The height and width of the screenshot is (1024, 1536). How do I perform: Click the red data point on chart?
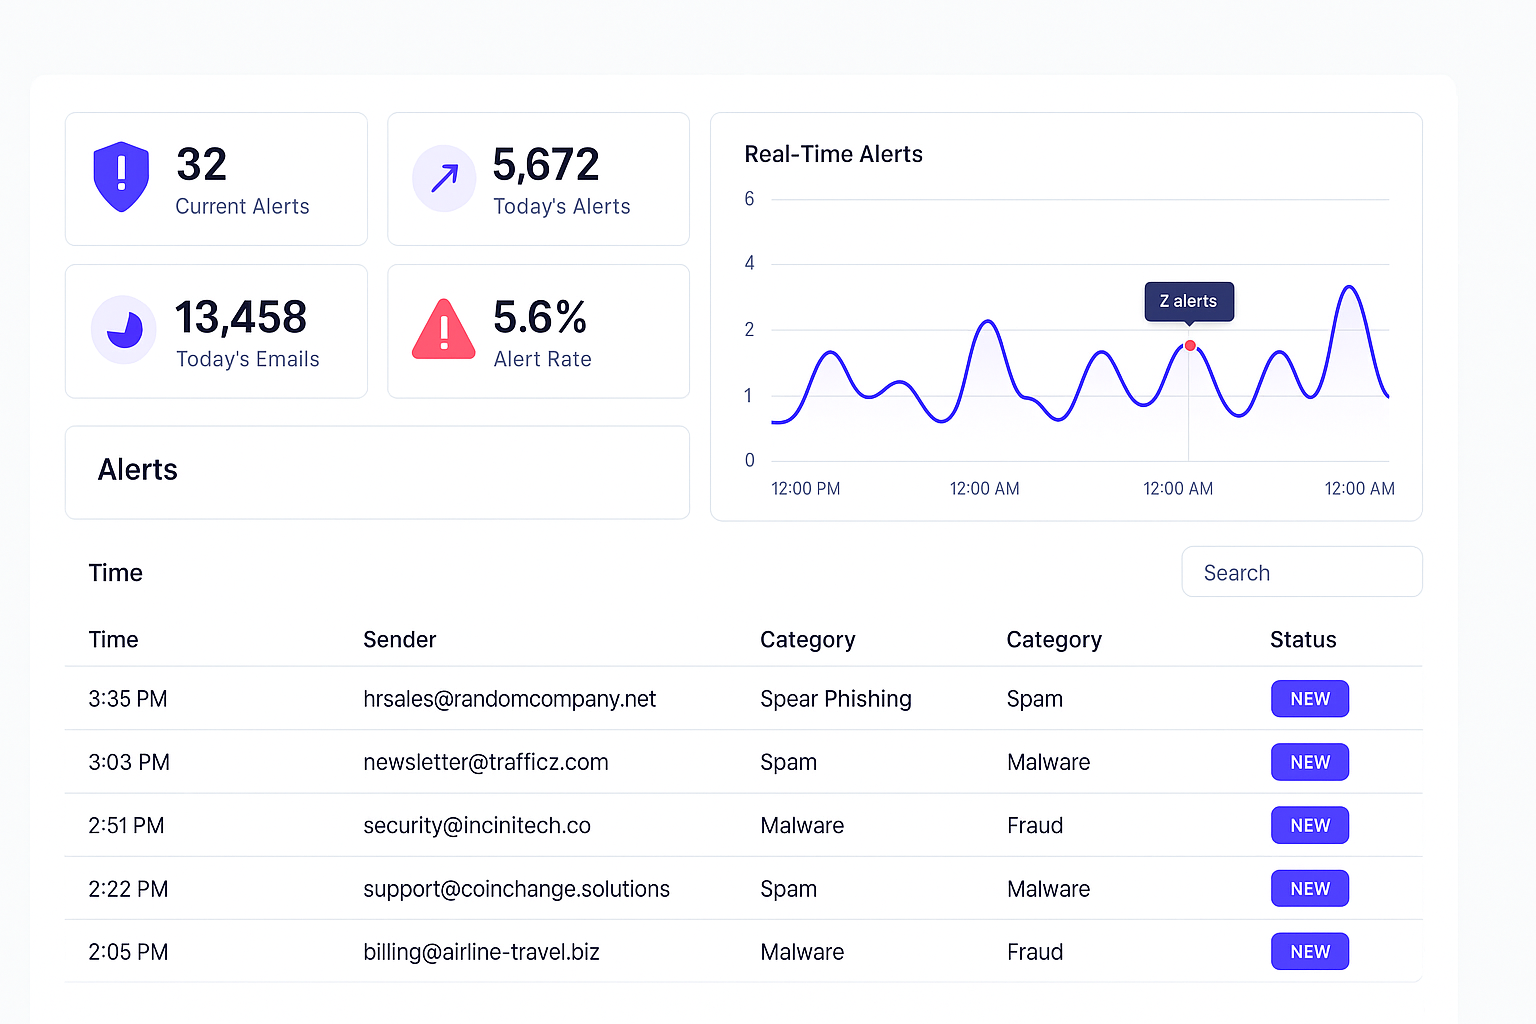(1190, 346)
